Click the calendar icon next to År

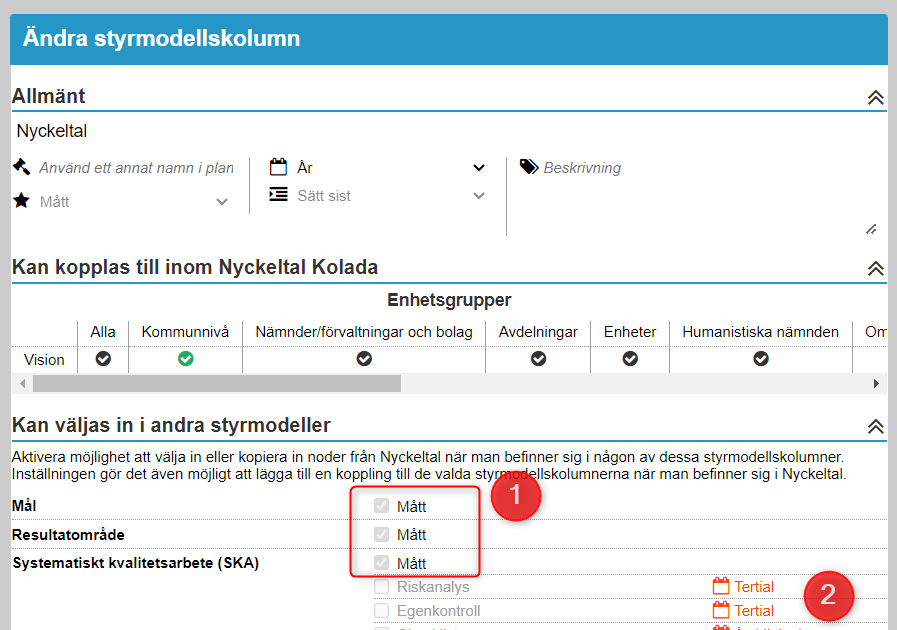click(x=278, y=167)
